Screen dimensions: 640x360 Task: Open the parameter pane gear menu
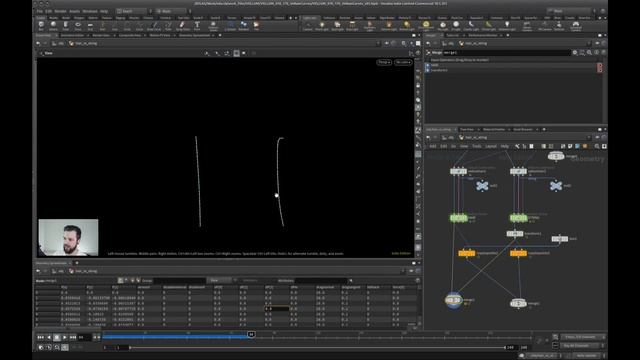point(575,53)
